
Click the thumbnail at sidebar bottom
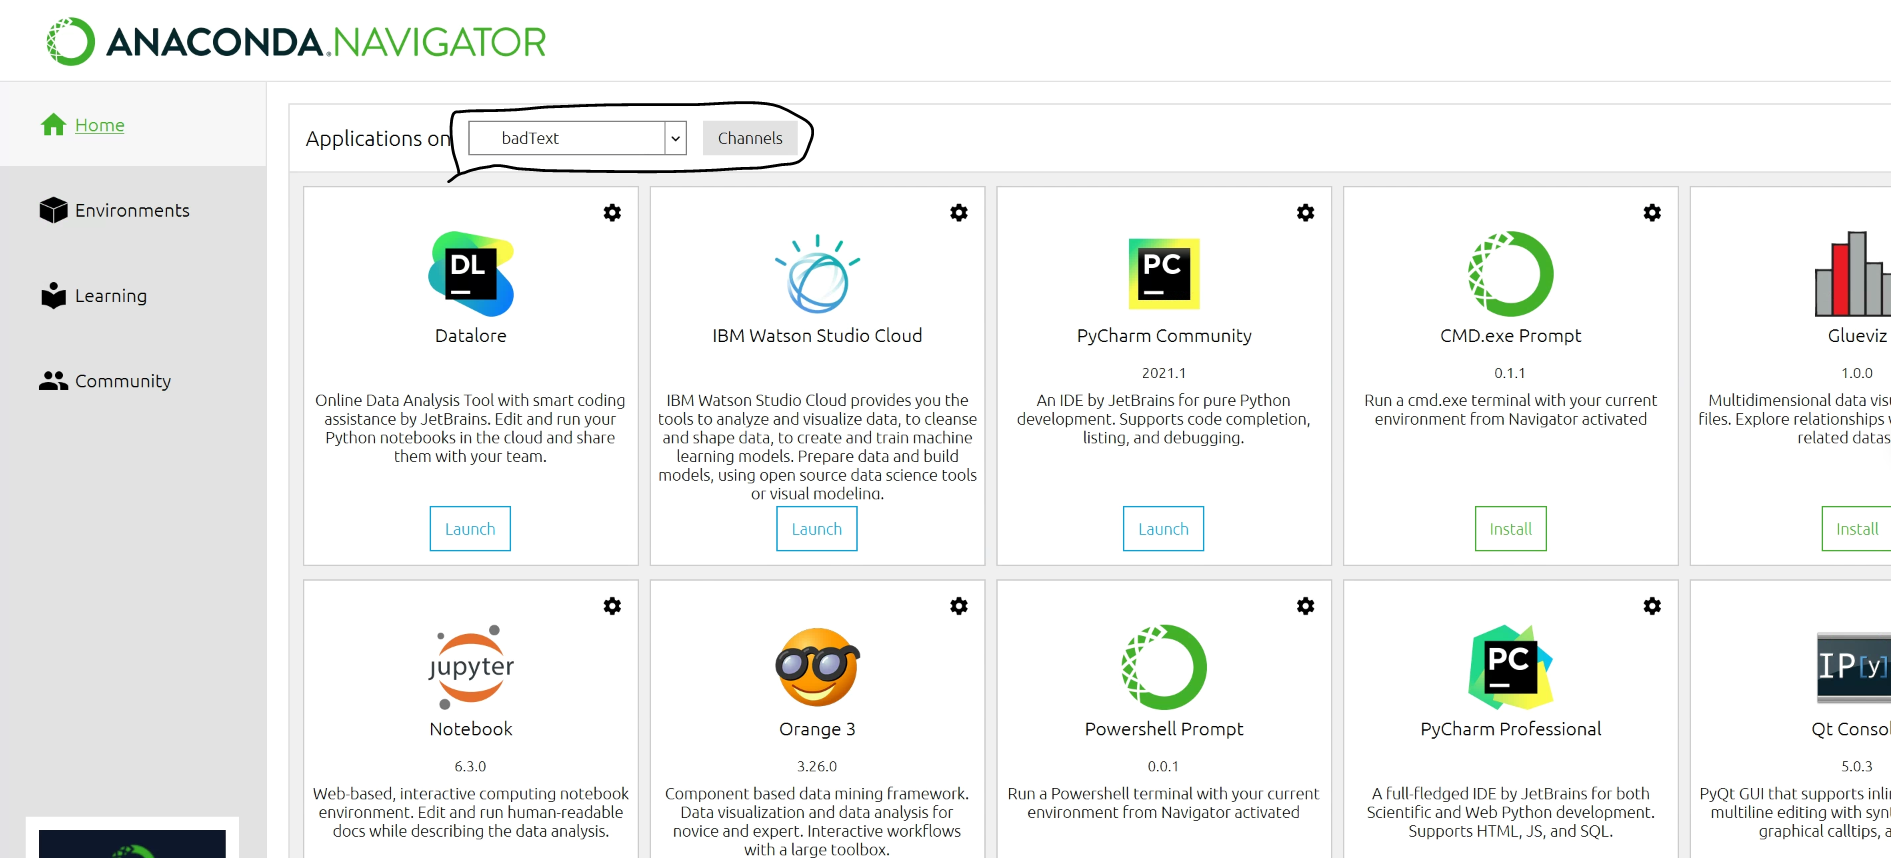(132, 843)
